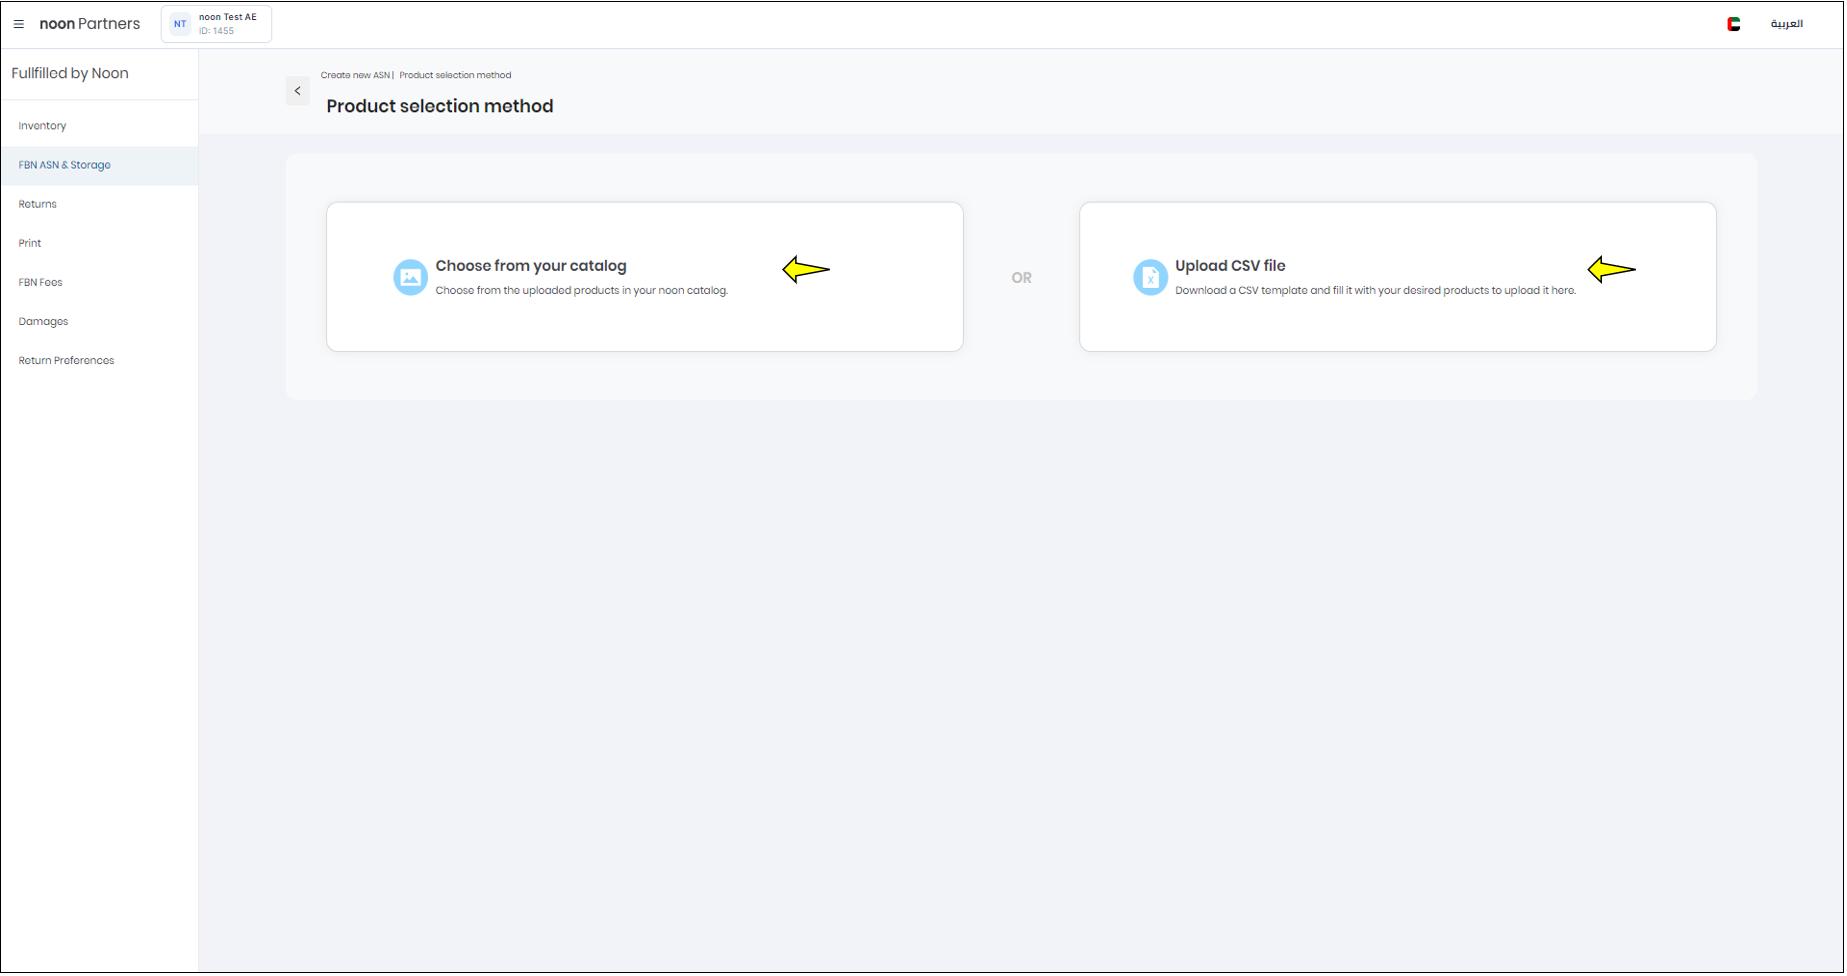The width and height of the screenshot is (1847, 976).
Task: Switch to the Inventory tab
Action: point(42,125)
